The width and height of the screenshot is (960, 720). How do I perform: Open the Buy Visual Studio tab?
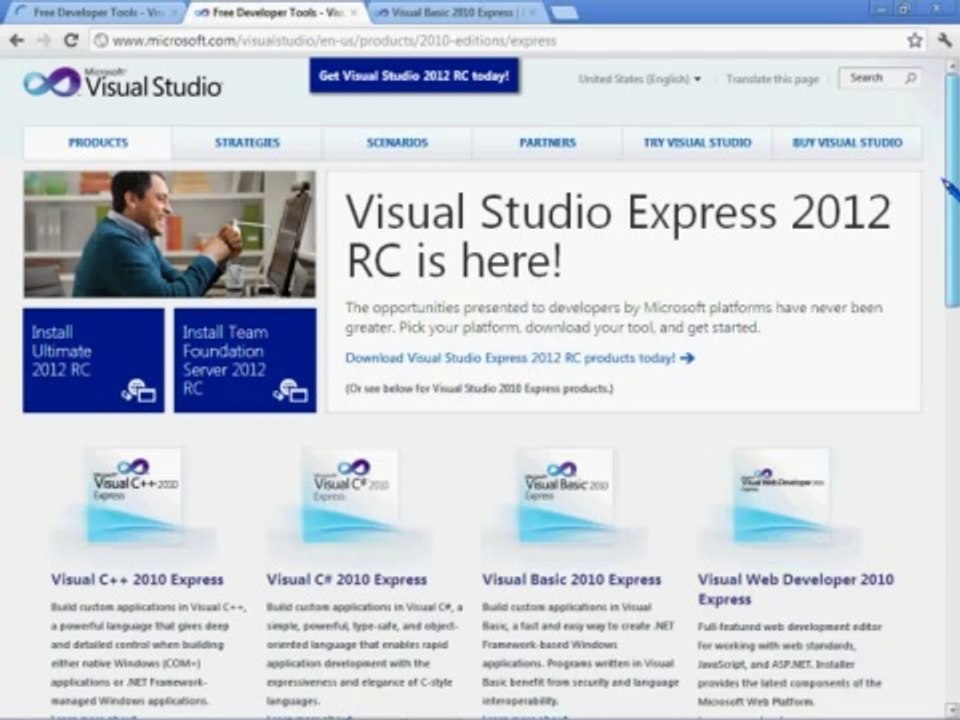pyautogui.click(x=847, y=143)
